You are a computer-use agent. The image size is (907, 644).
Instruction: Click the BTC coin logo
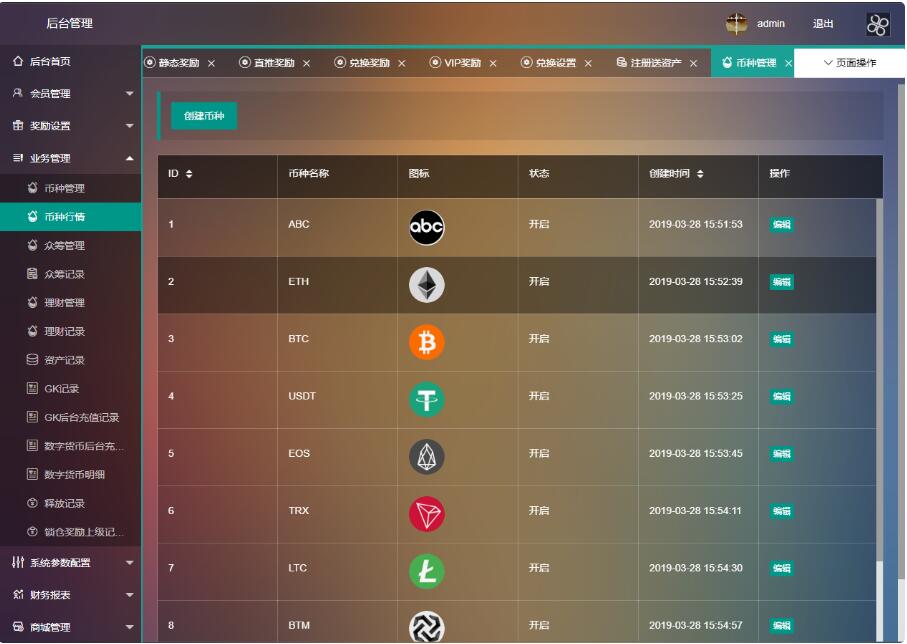click(x=427, y=342)
